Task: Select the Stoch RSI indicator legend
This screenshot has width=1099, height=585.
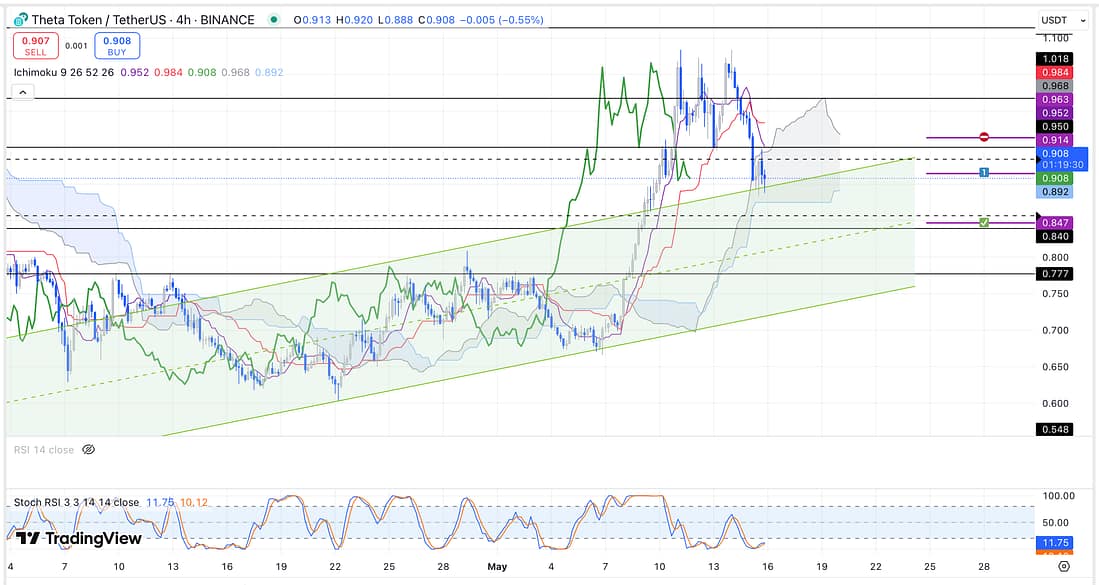Action: point(76,502)
